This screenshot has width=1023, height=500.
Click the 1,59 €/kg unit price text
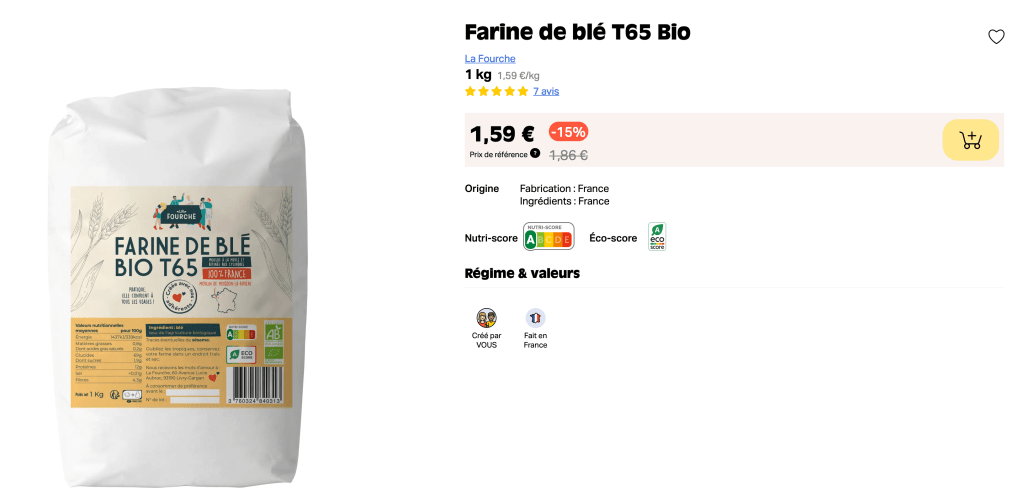(x=519, y=76)
